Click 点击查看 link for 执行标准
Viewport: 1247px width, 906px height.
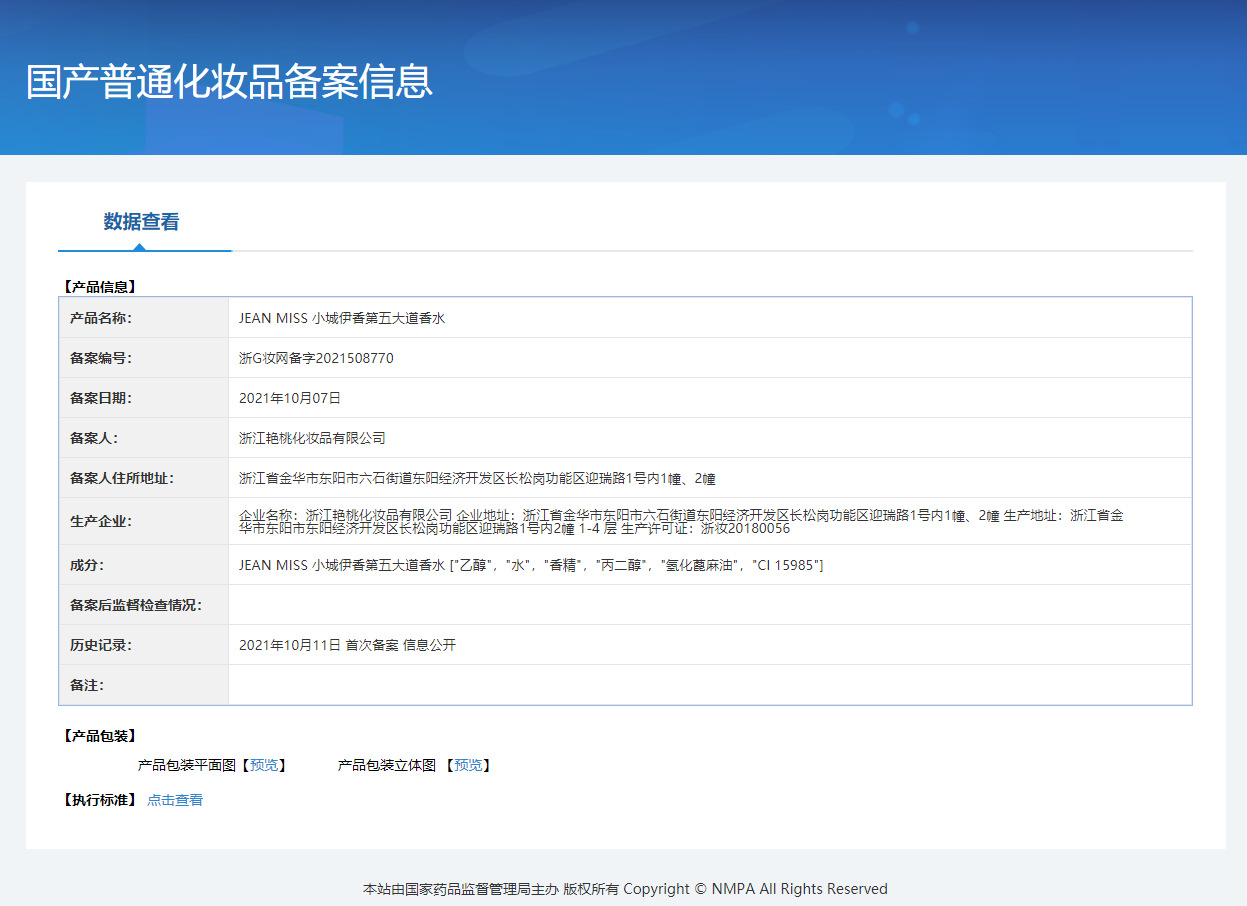175,800
